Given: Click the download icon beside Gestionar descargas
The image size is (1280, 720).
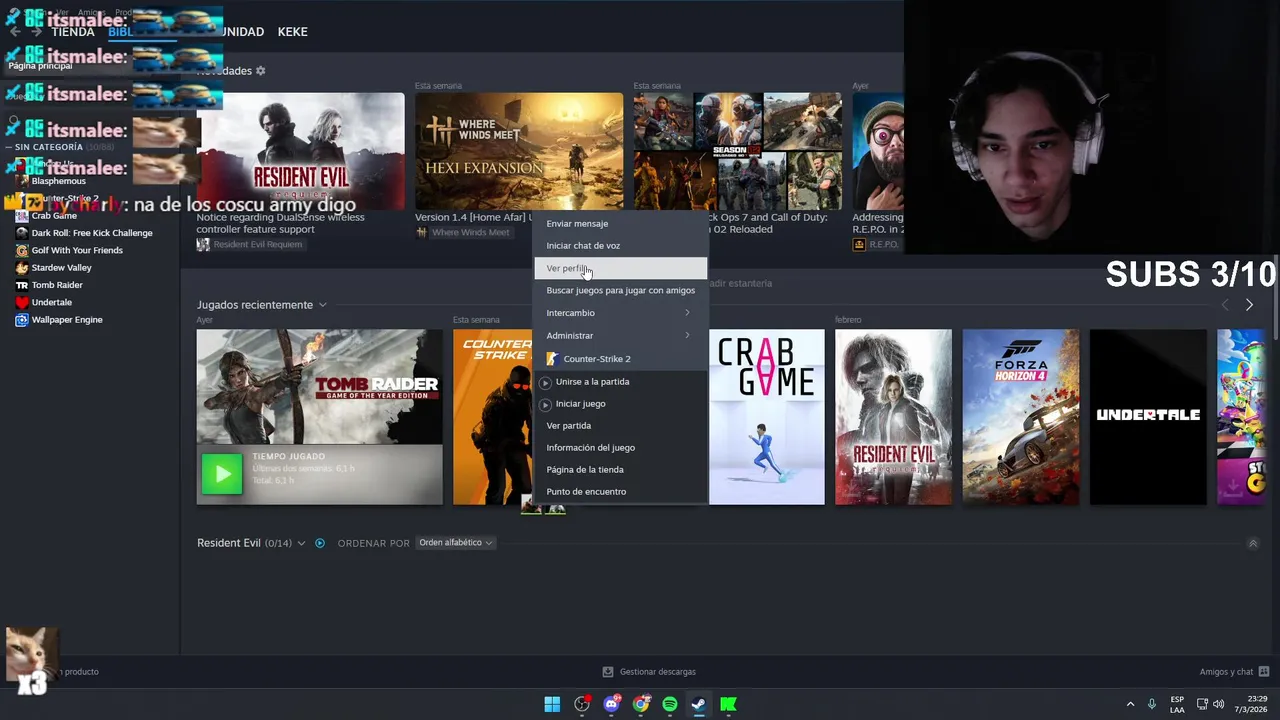Looking at the screenshot, I should point(608,672).
